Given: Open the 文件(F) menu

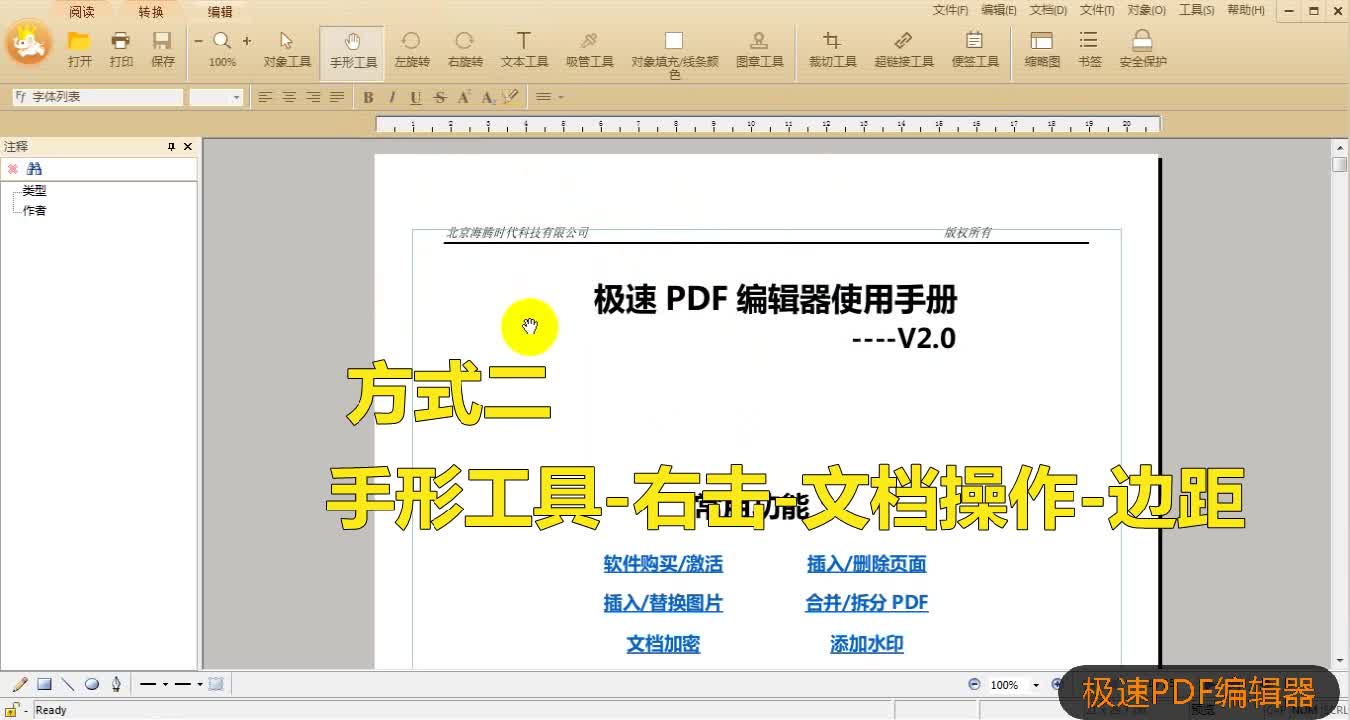Looking at the screenshot, I should tap(950, 10).
